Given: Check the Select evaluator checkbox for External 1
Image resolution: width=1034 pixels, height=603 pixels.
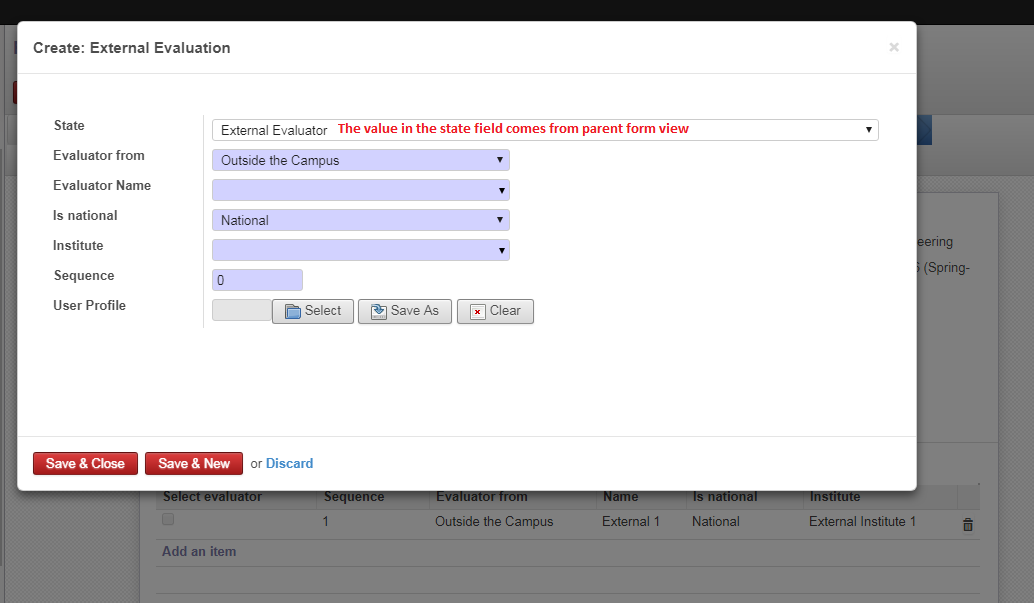Looking at the screenshot, I should [x=167, y=519].
